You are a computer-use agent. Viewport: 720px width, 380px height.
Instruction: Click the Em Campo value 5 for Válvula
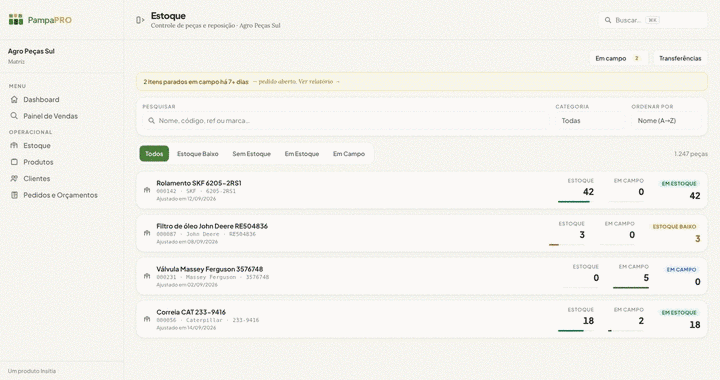[646, 278]
